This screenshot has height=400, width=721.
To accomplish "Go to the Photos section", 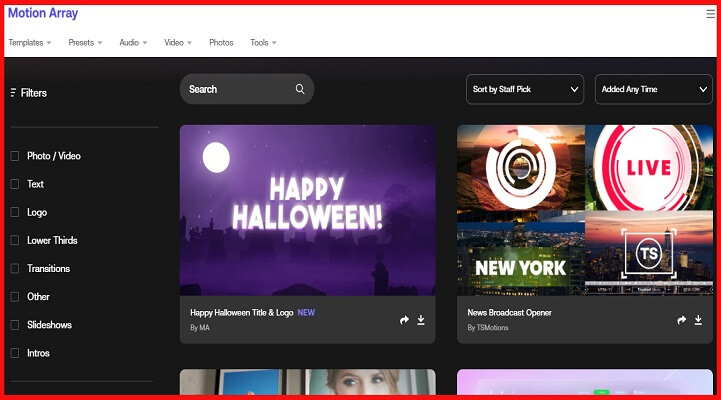I will (221, 42).
